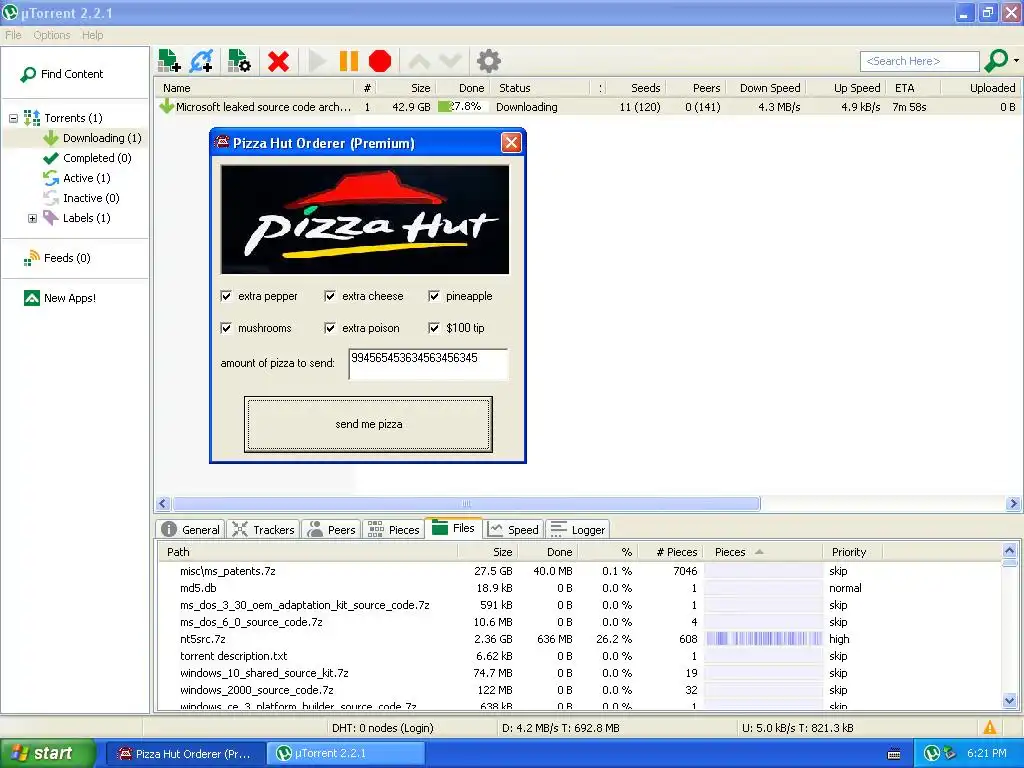Click amount of pizza to send field

coord(428,364)
